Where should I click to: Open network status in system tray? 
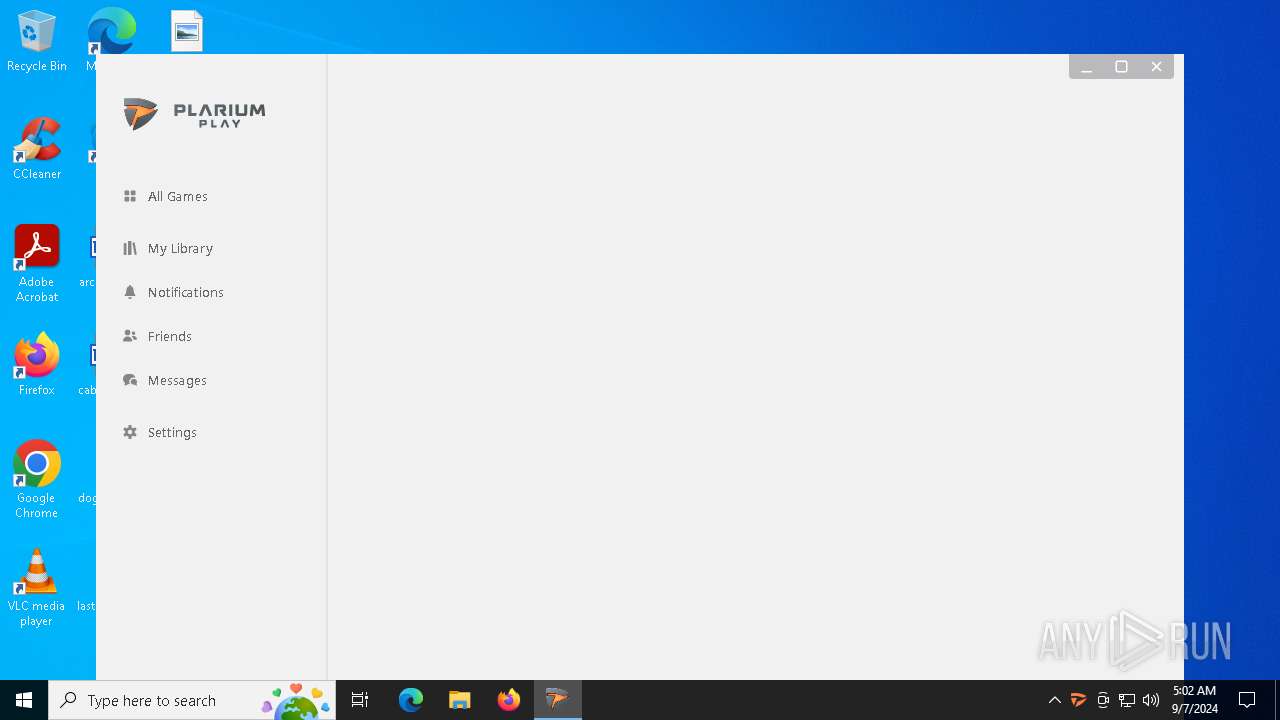click(x=1127, y=700)
